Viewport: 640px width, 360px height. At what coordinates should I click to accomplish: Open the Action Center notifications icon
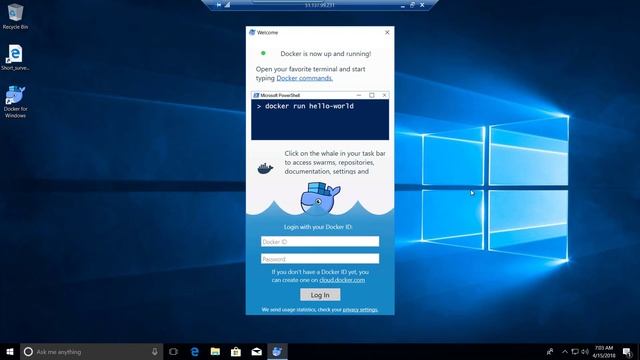point(627,351)
